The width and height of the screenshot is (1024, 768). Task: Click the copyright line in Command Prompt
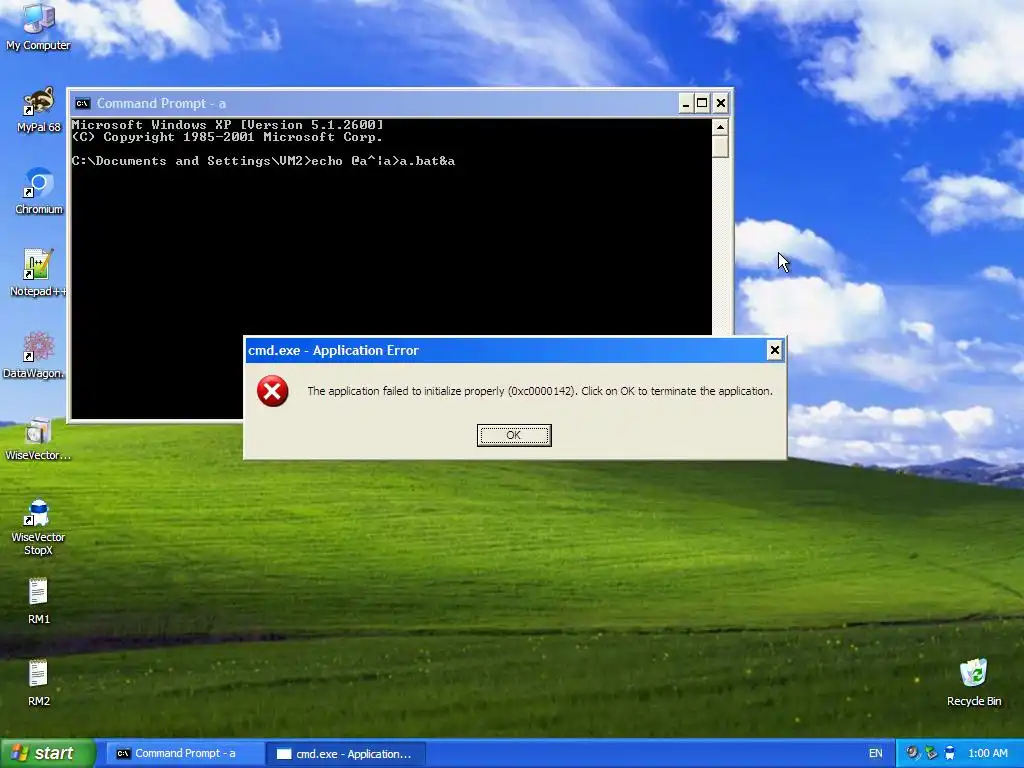[227, 137]
